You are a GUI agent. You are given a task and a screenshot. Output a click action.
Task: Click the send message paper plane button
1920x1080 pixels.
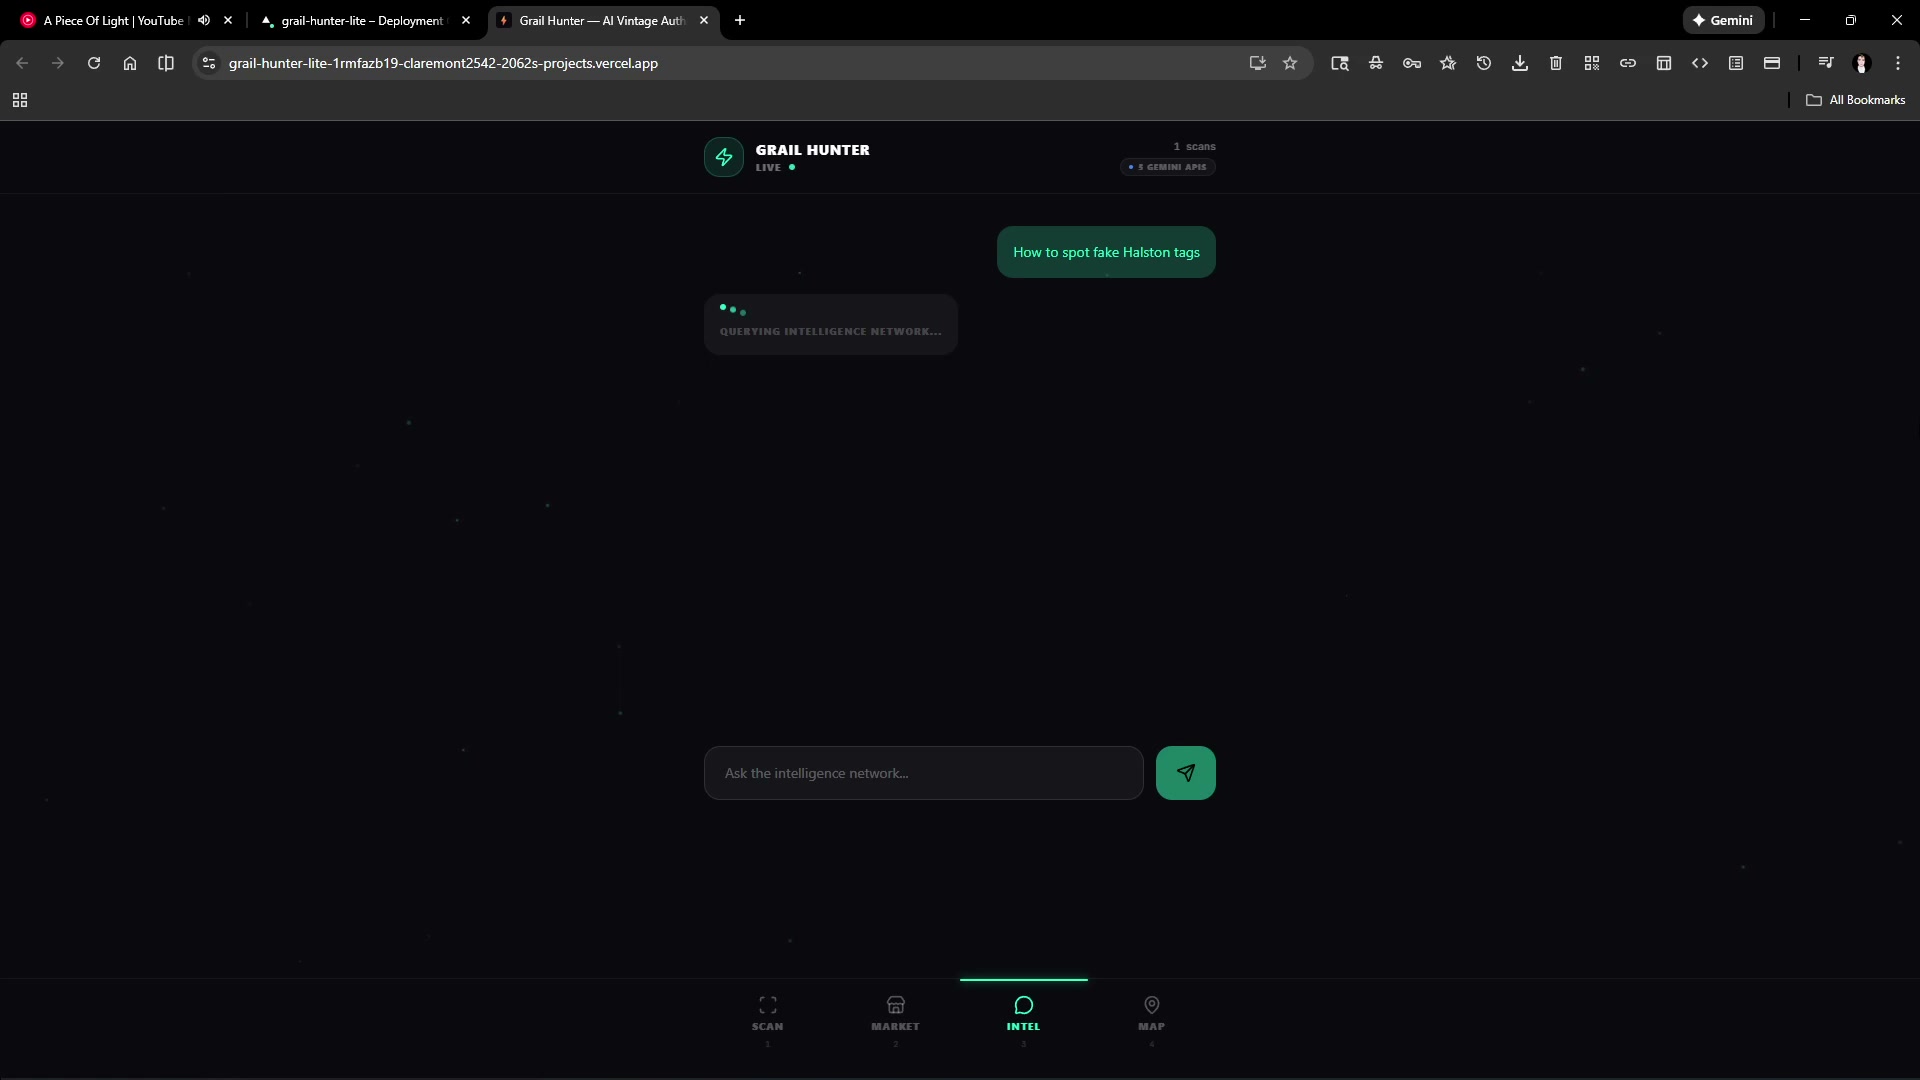(1185, 773)
